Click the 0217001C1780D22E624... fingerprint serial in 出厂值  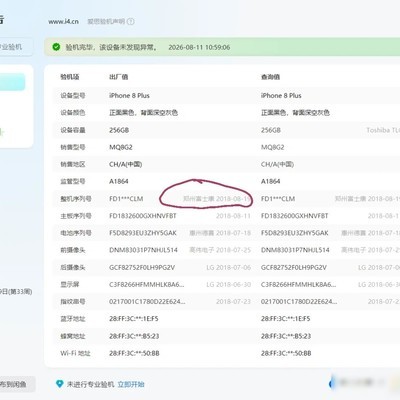147,302
